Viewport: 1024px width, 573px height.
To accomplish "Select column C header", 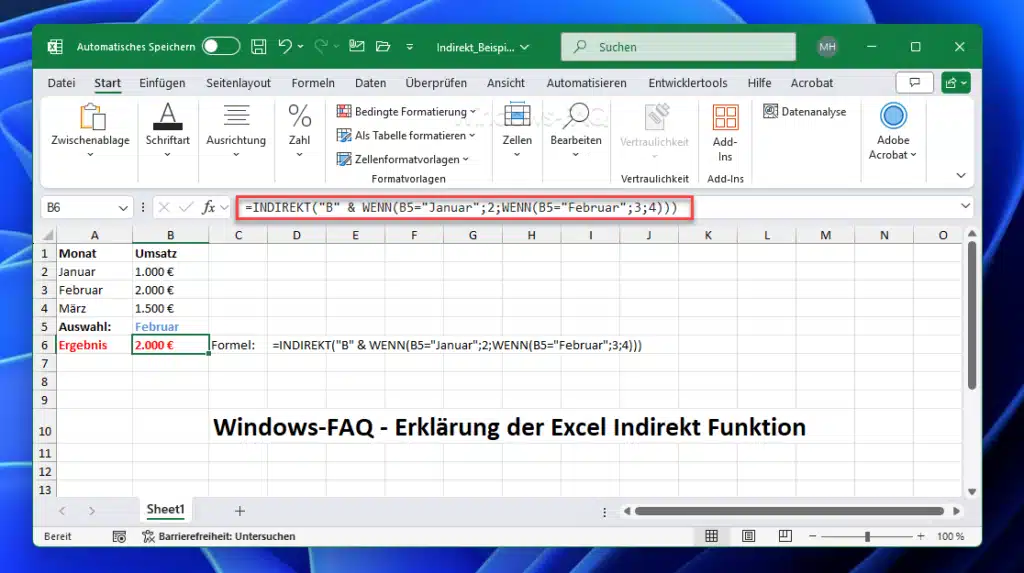I will pyautogui.click(x=238, y=235).
